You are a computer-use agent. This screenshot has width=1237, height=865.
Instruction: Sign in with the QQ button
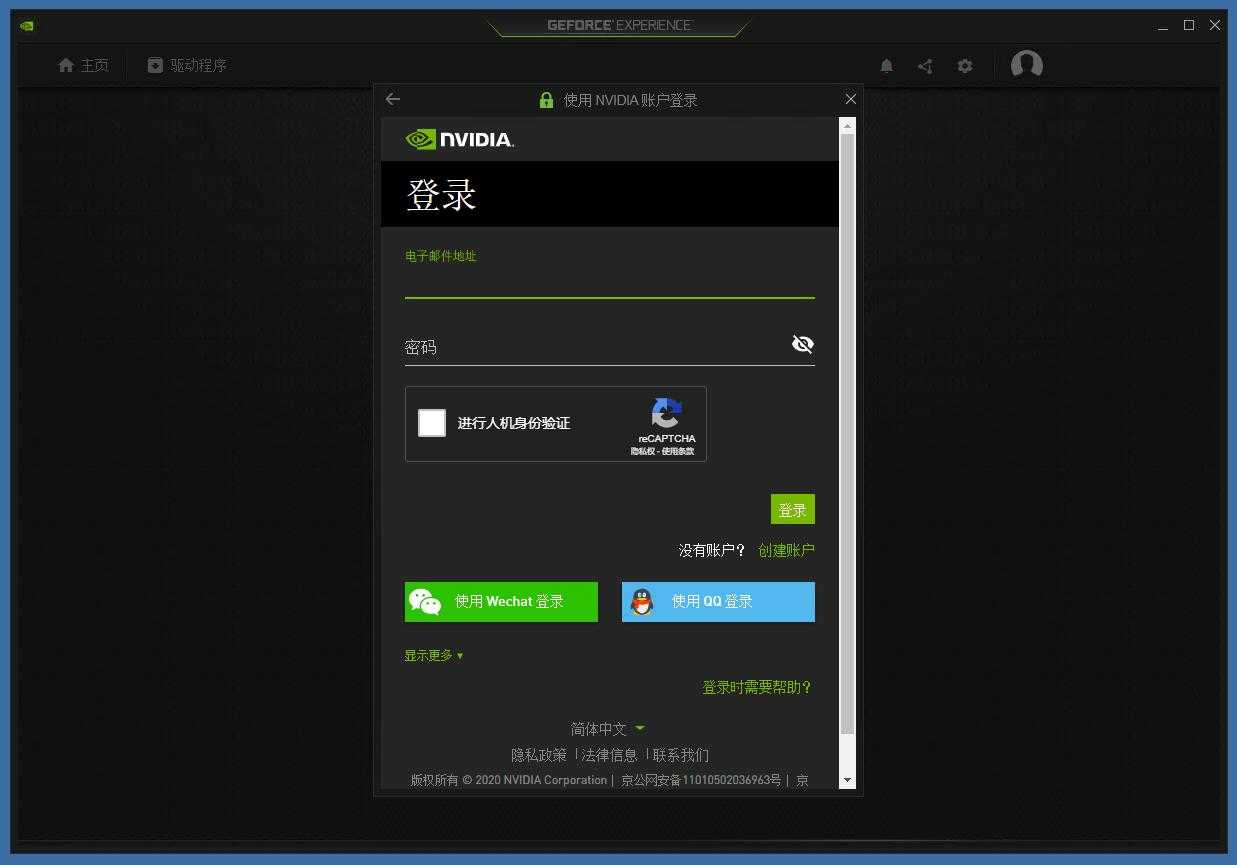(x=718, y=602)
